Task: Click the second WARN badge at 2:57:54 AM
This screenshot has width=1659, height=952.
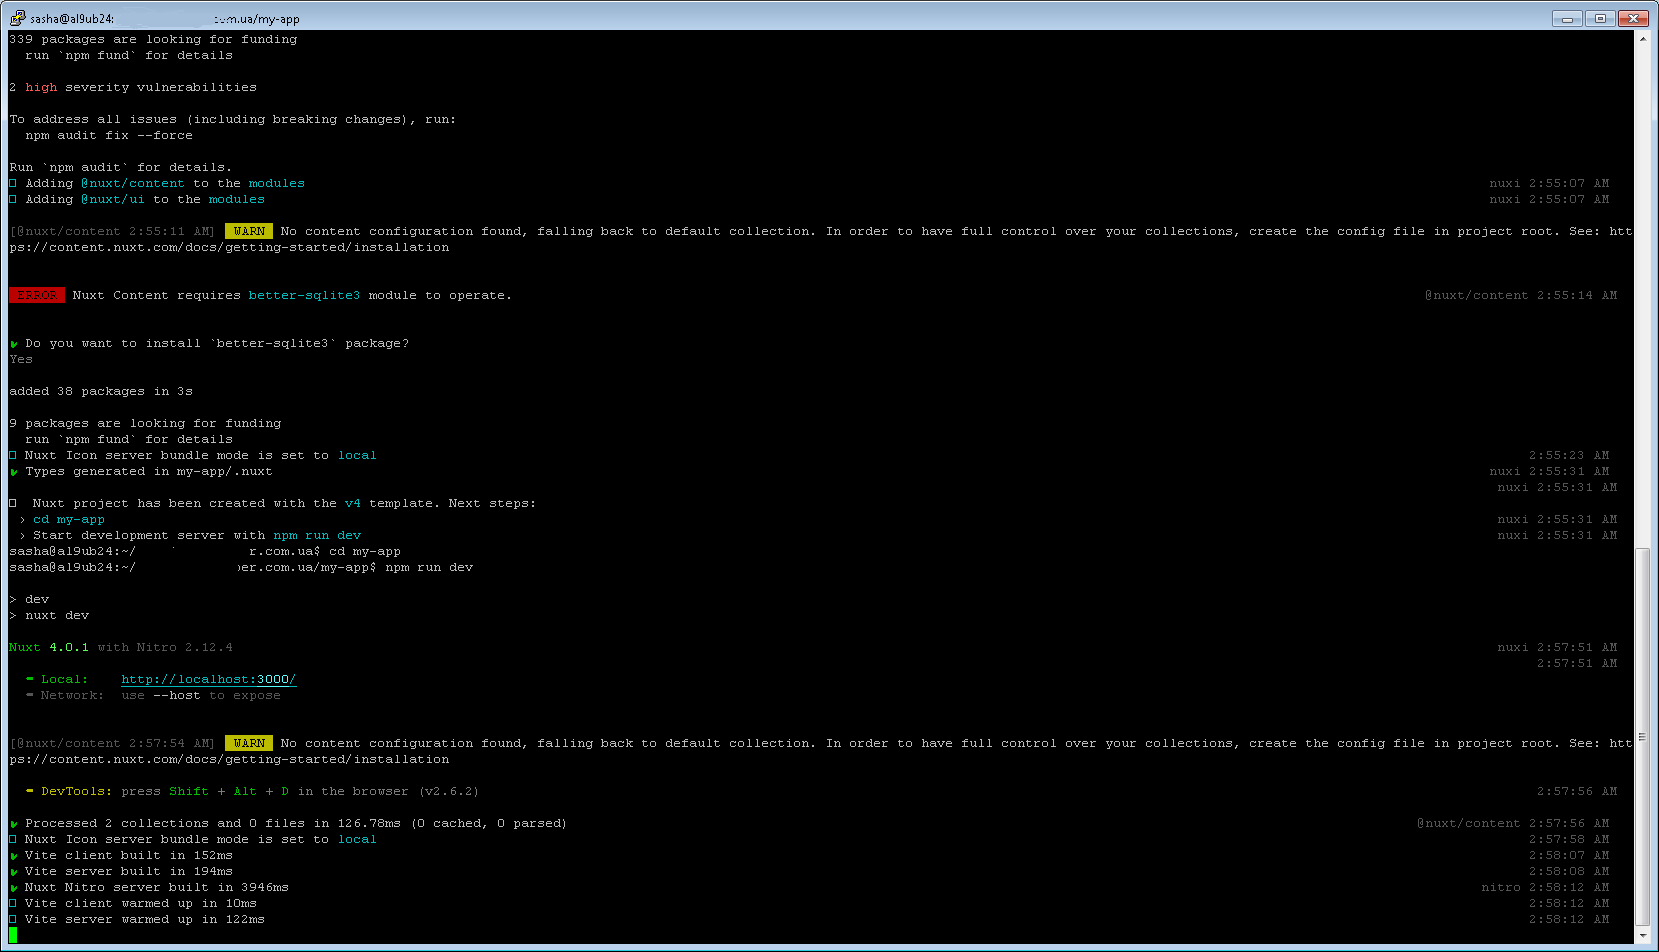Action: click(x=248, y=743)
